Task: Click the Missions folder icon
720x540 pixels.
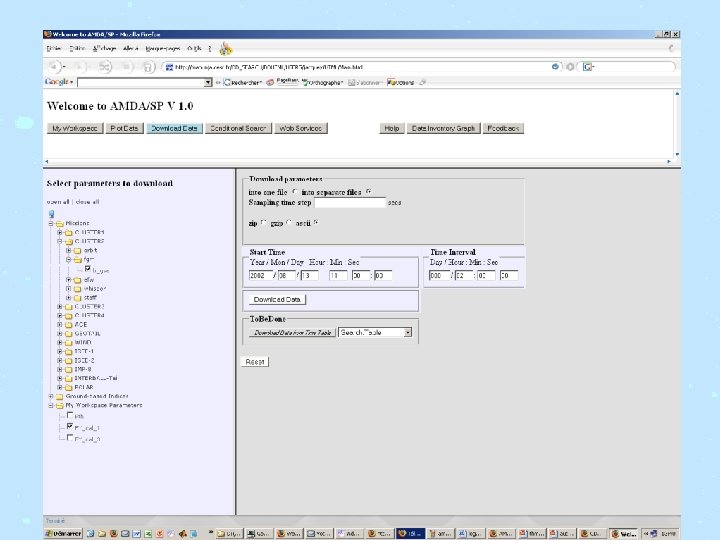Action: point(60,224)
